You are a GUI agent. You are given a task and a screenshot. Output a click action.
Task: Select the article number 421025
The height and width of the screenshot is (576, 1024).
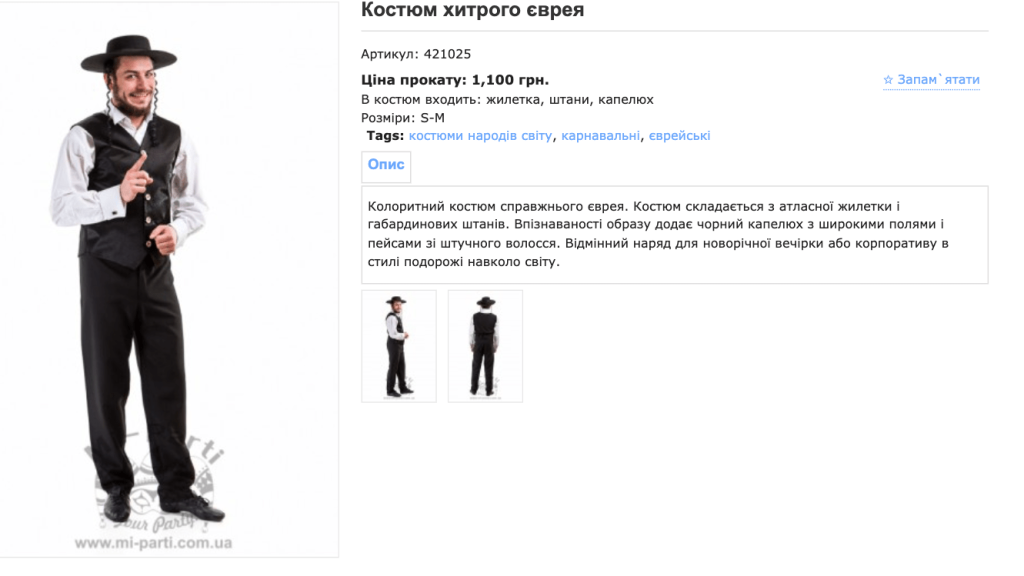(447, 54)
